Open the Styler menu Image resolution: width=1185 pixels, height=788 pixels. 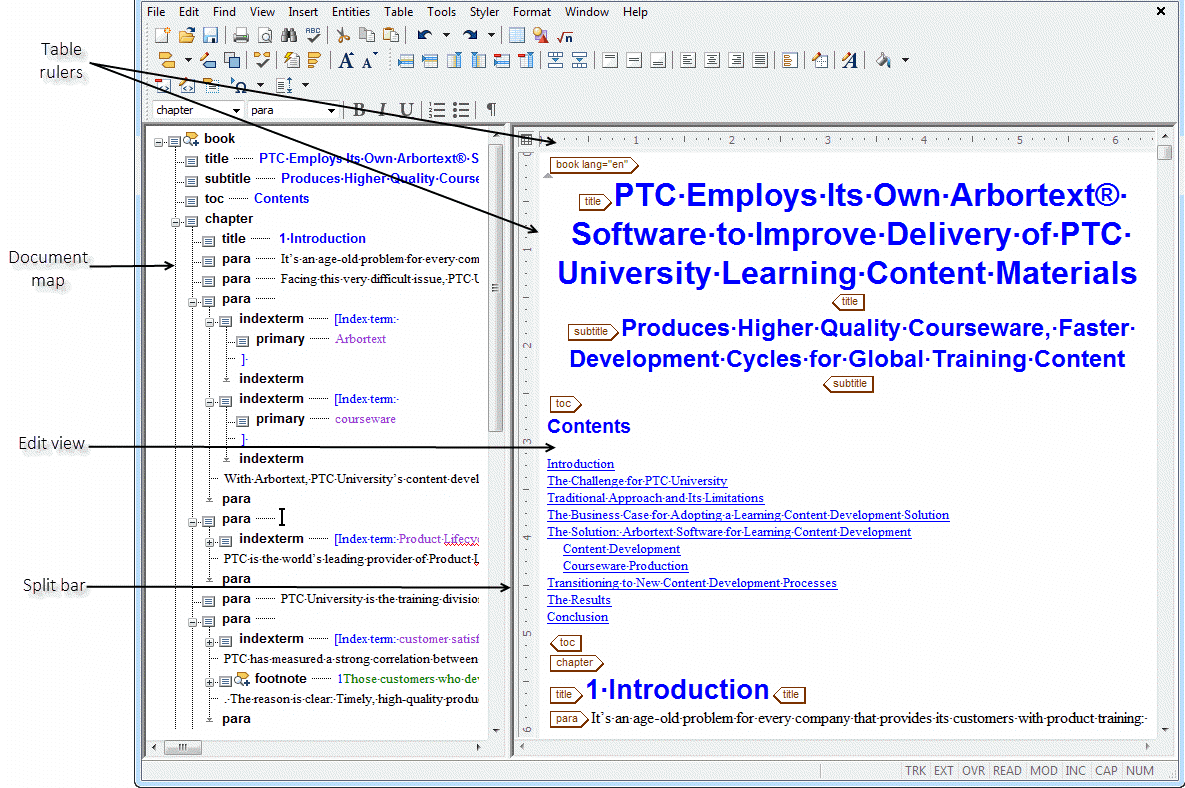(x=484, y=12)
